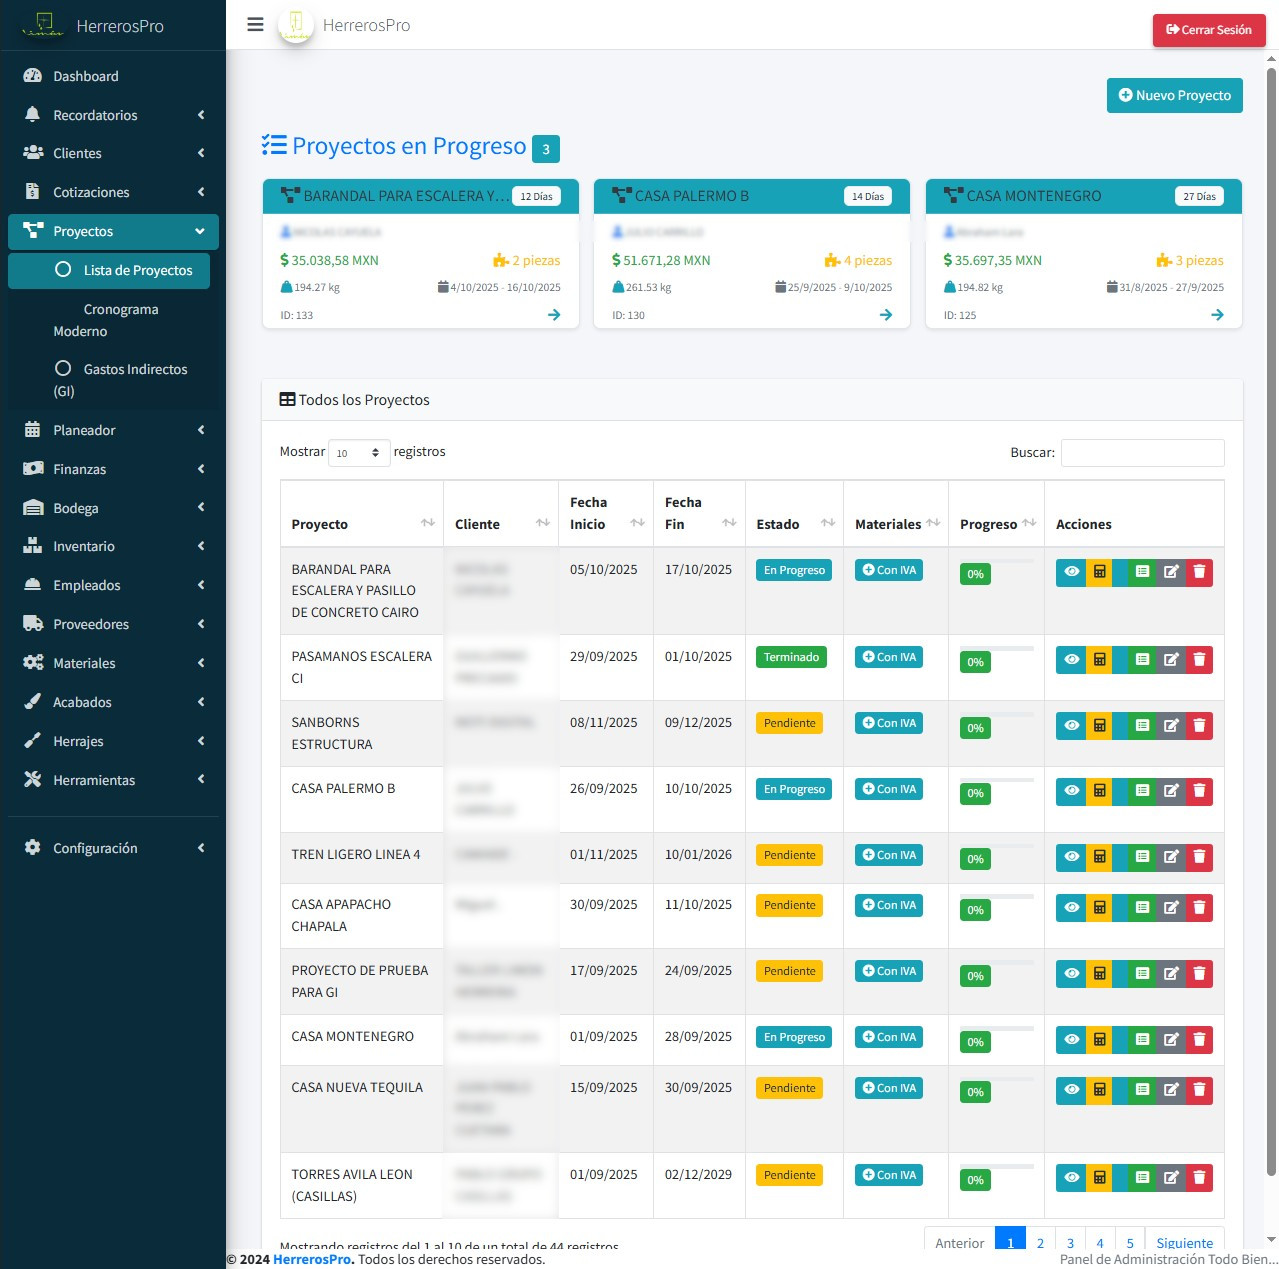Click arrow on CASA PALERMO B card
The height and width of the screenshot is (1269, 1279).
pyautogui.click(x=885, y=315)
